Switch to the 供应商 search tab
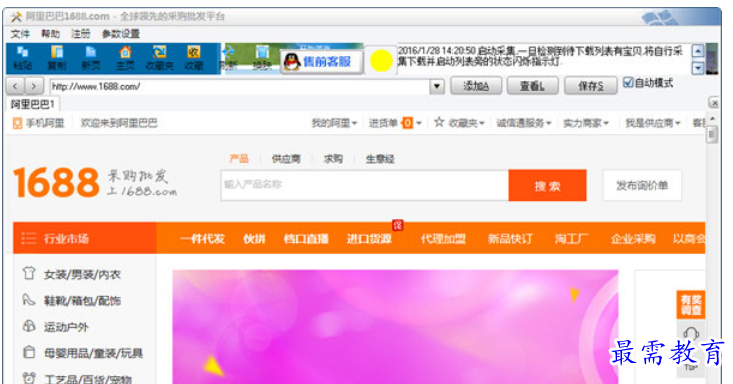733x384 pixels. 286,159
